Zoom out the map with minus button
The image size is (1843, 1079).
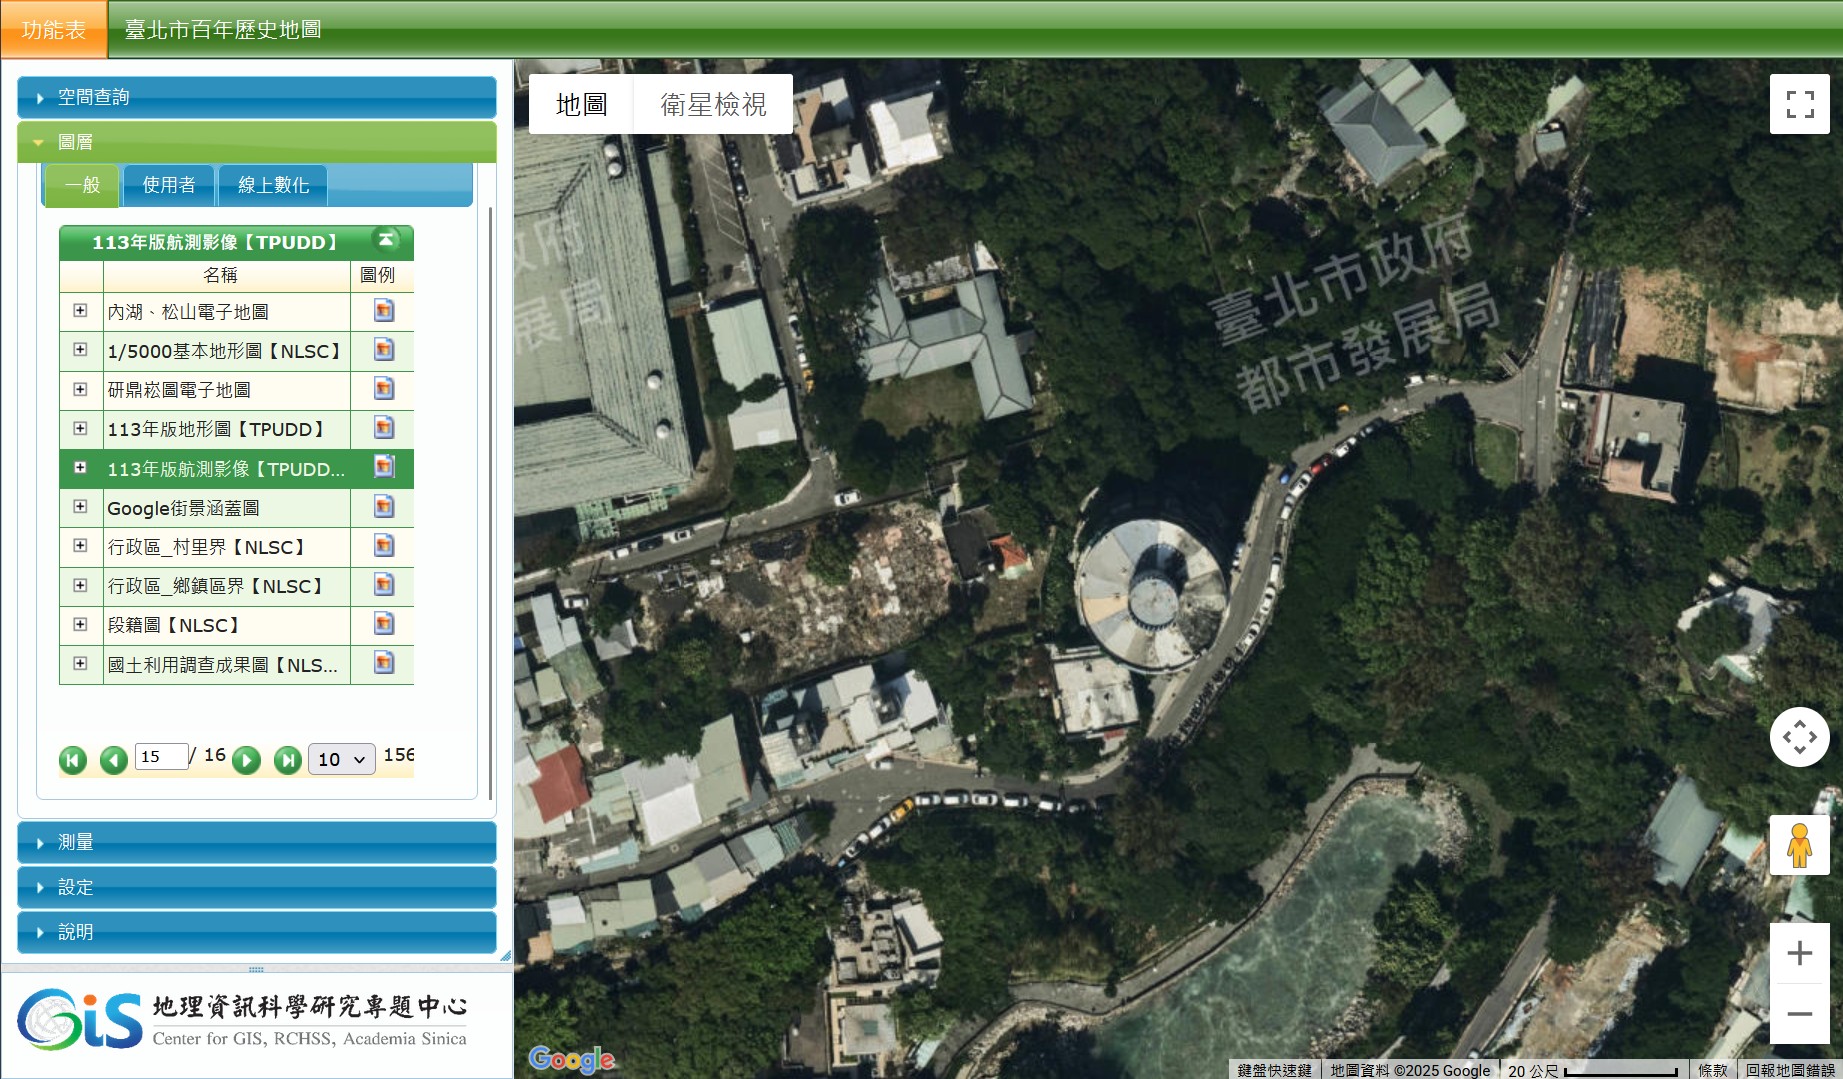point(1799,1014)
